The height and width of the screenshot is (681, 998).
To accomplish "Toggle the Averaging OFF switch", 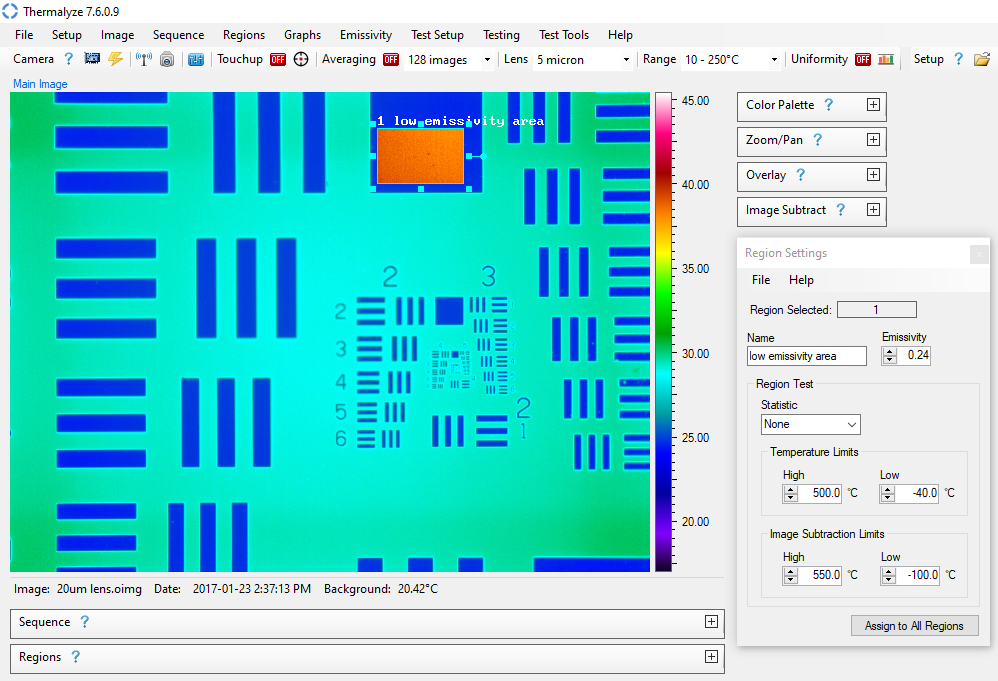I will [391, 59].
